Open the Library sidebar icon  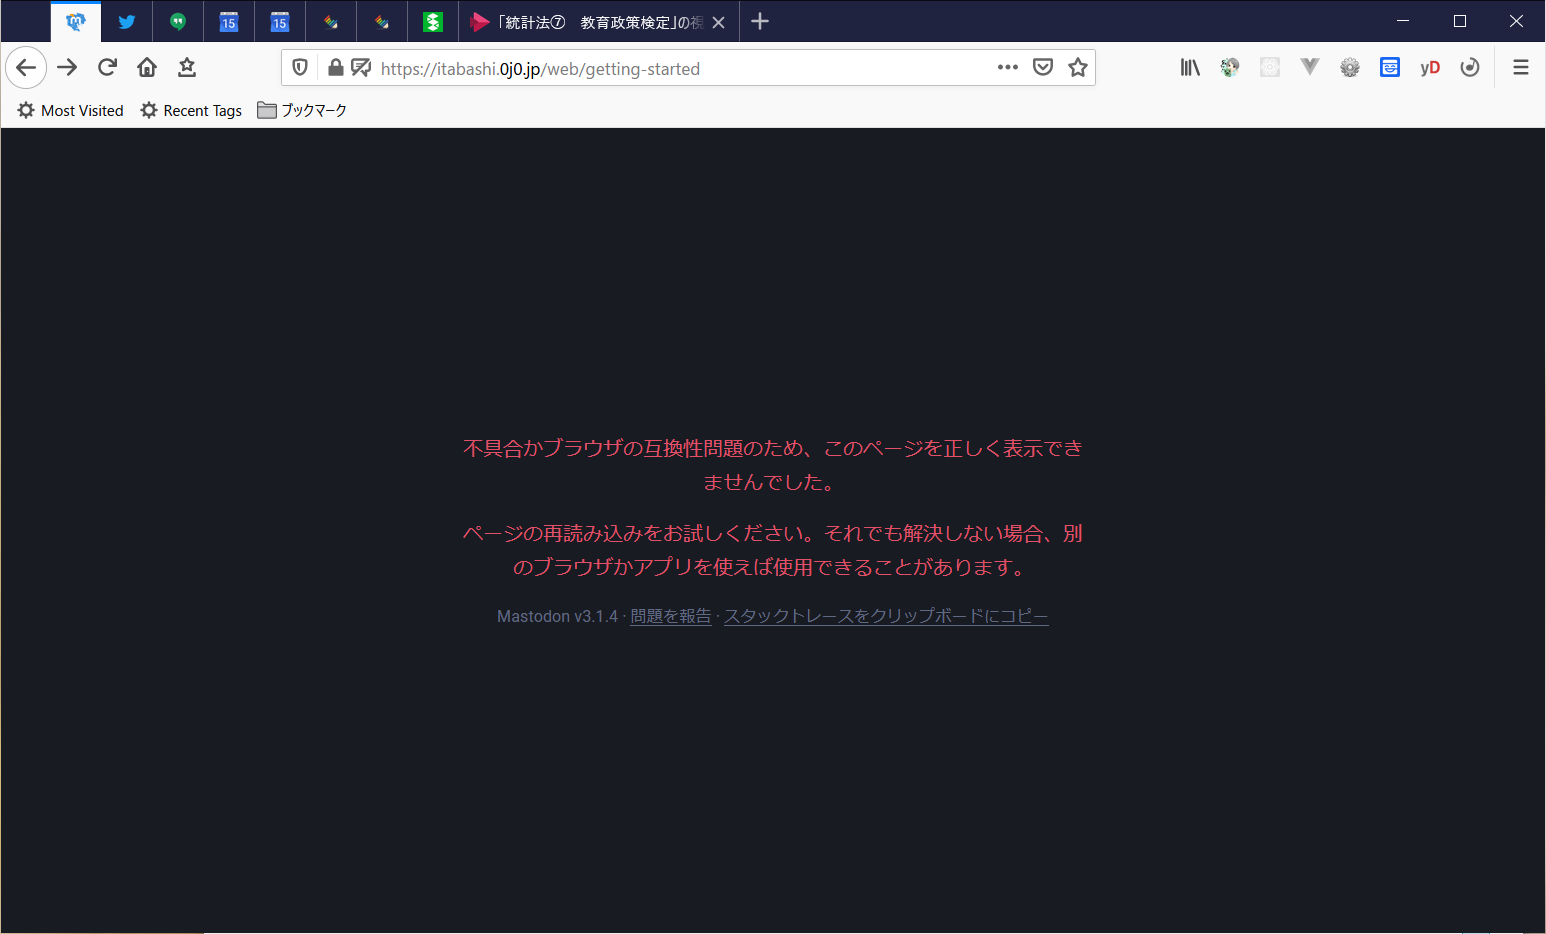coord(1190,67)
